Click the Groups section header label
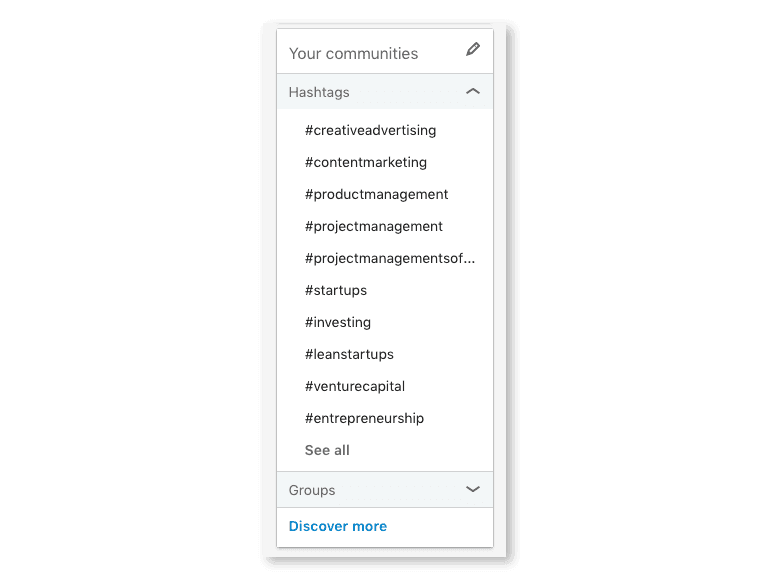The width and height of the screenshot is (769, 582). pos(312,490)
